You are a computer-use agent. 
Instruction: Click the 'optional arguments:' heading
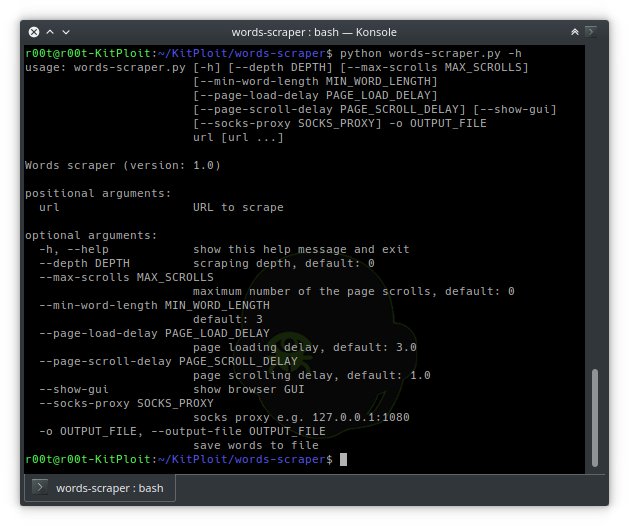(91, 235)
